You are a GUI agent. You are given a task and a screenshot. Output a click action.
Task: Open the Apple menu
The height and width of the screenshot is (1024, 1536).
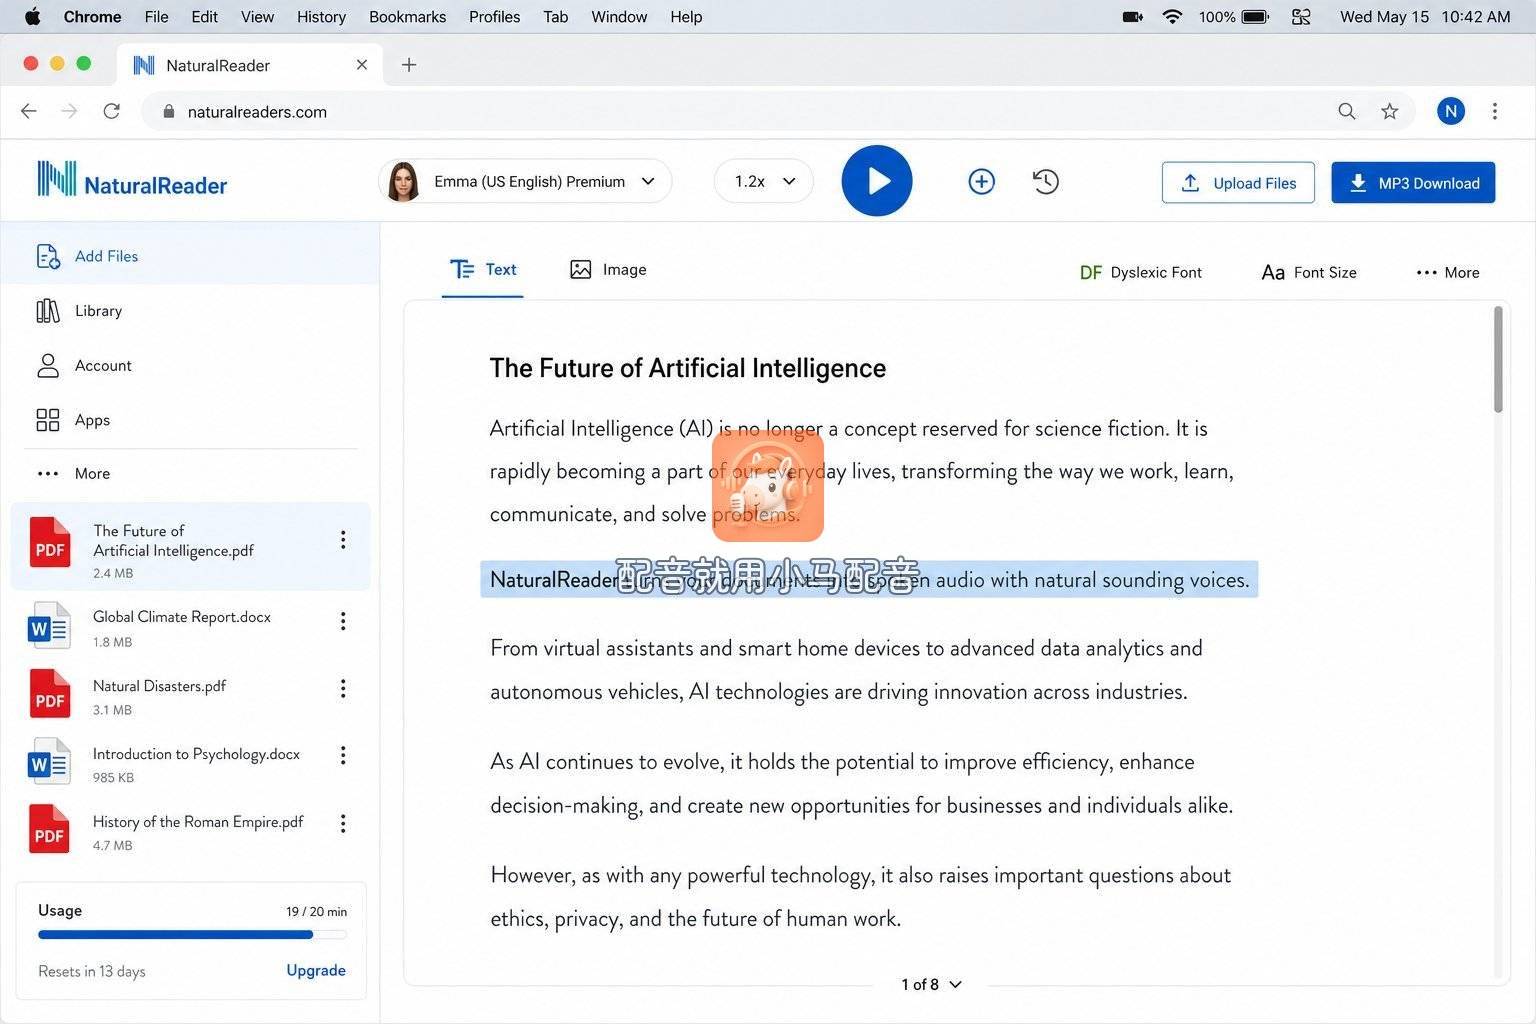pos(33,17)
